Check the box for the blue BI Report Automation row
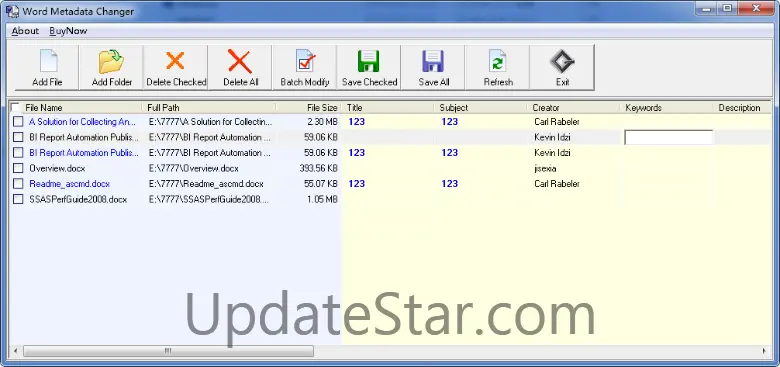The width and height of the screenshot is (780, 367). tap(18, 153)
